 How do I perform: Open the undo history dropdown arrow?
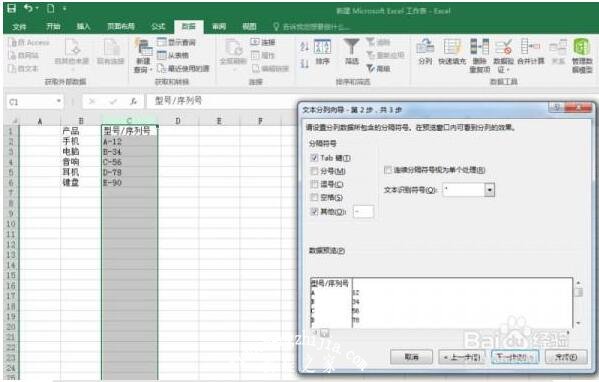(37, 8)
